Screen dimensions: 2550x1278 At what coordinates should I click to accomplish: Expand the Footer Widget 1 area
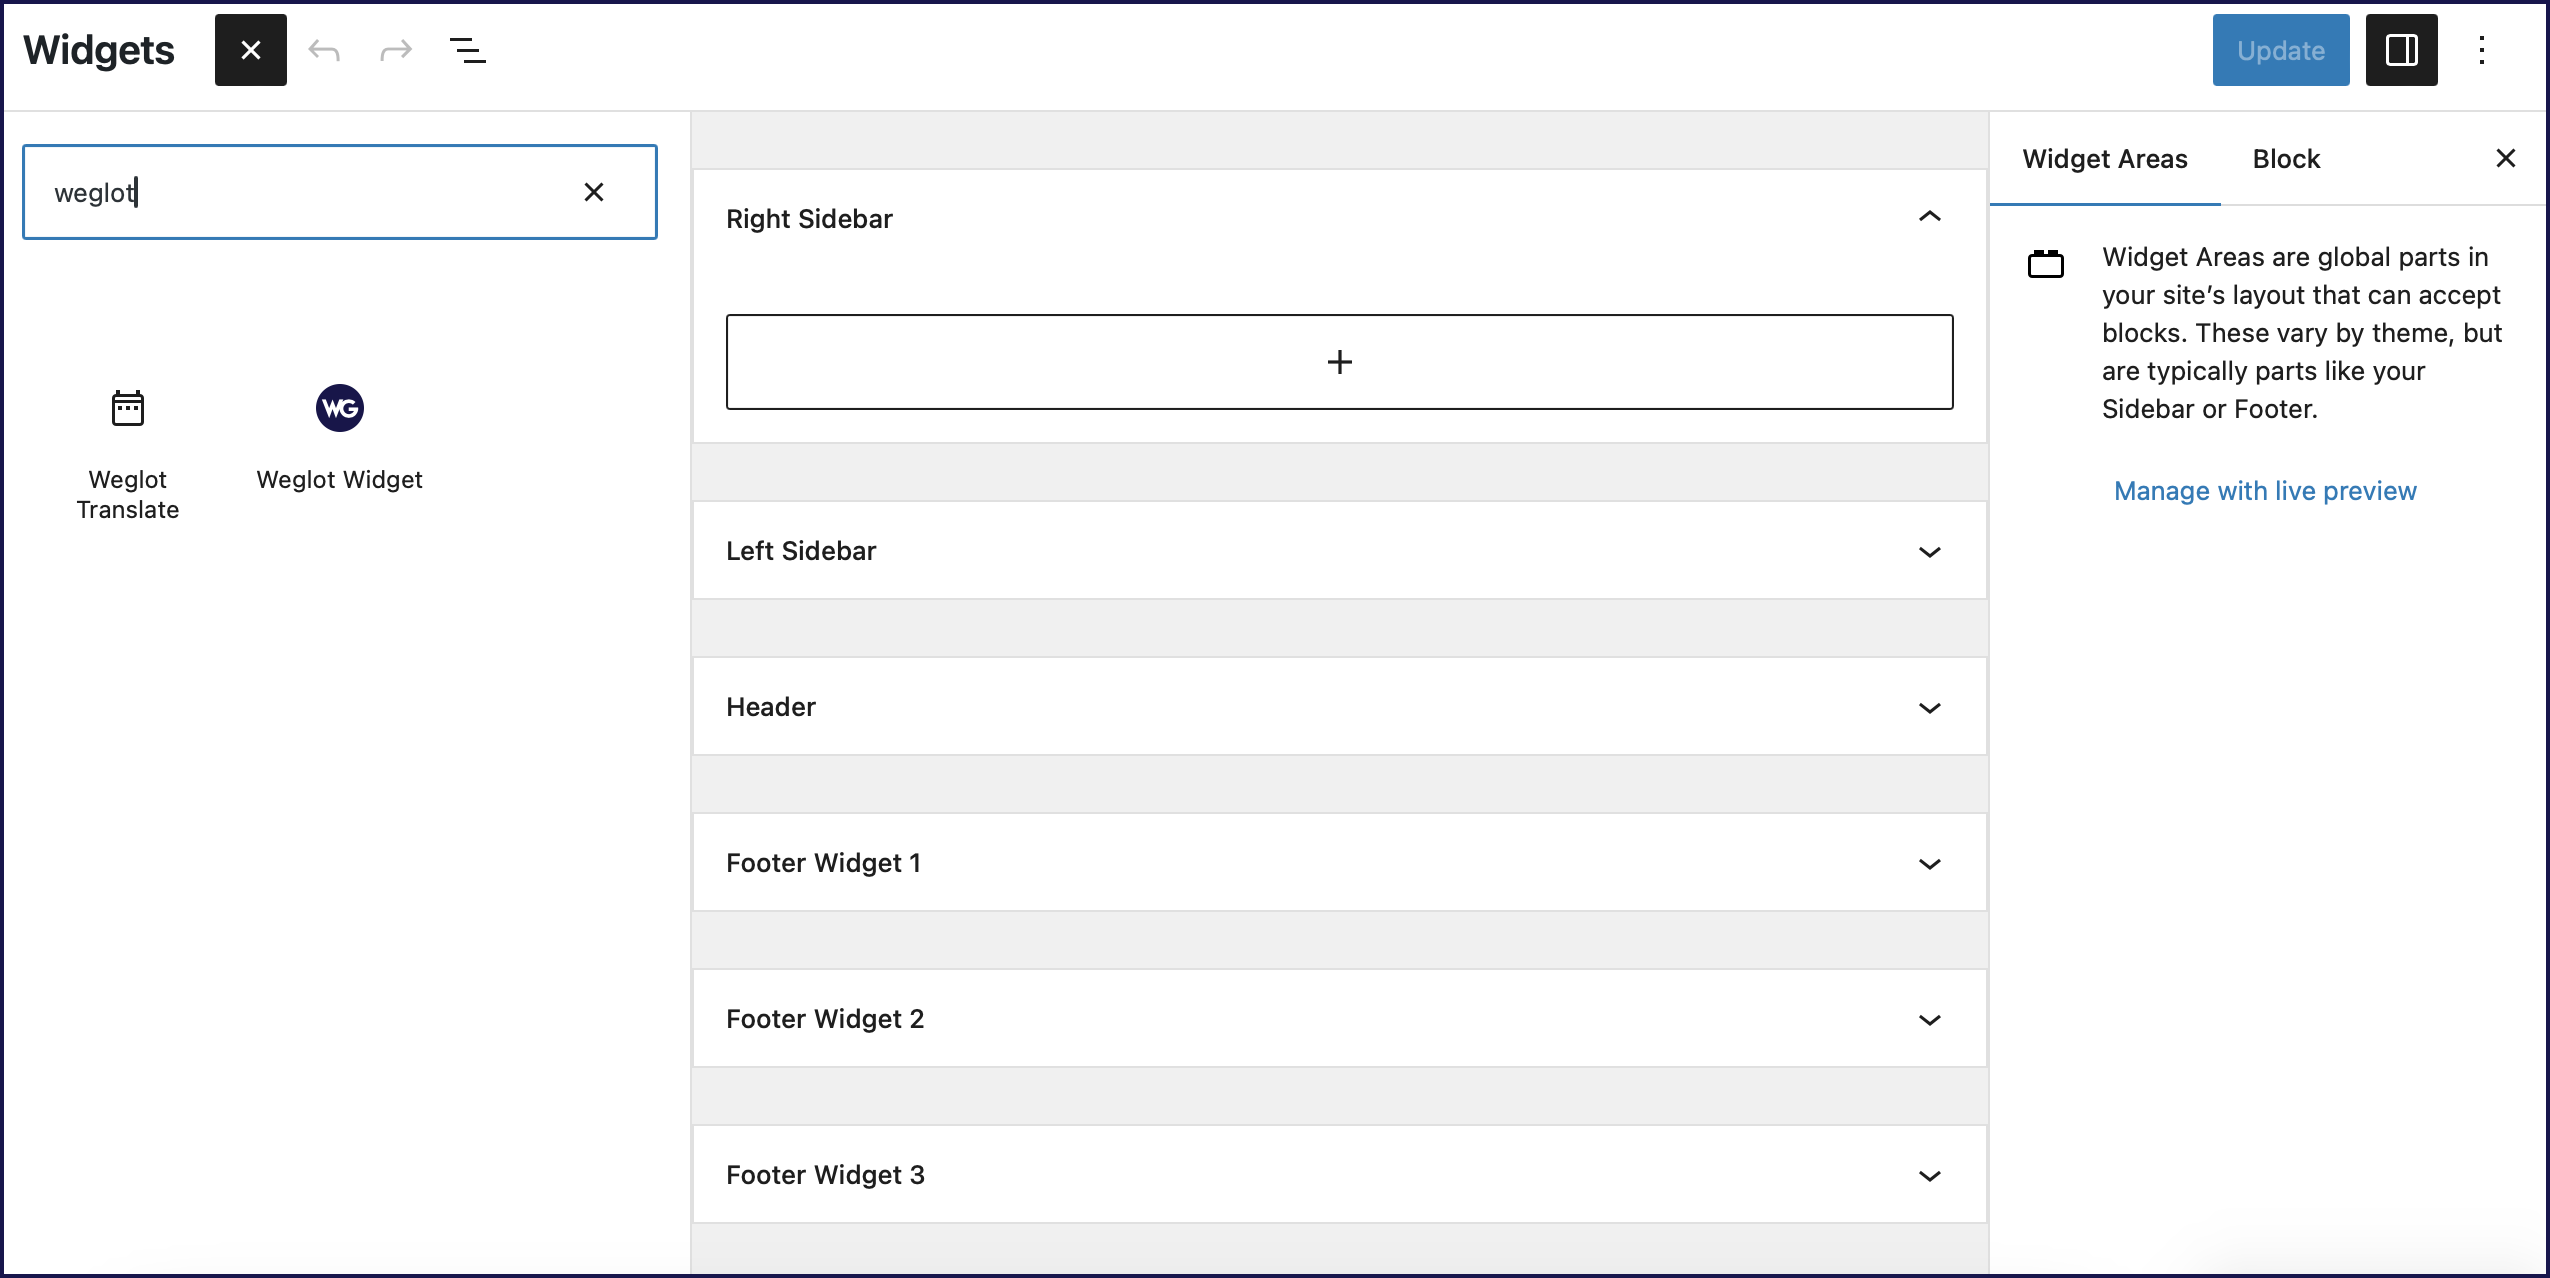(x=1931, y=864)
